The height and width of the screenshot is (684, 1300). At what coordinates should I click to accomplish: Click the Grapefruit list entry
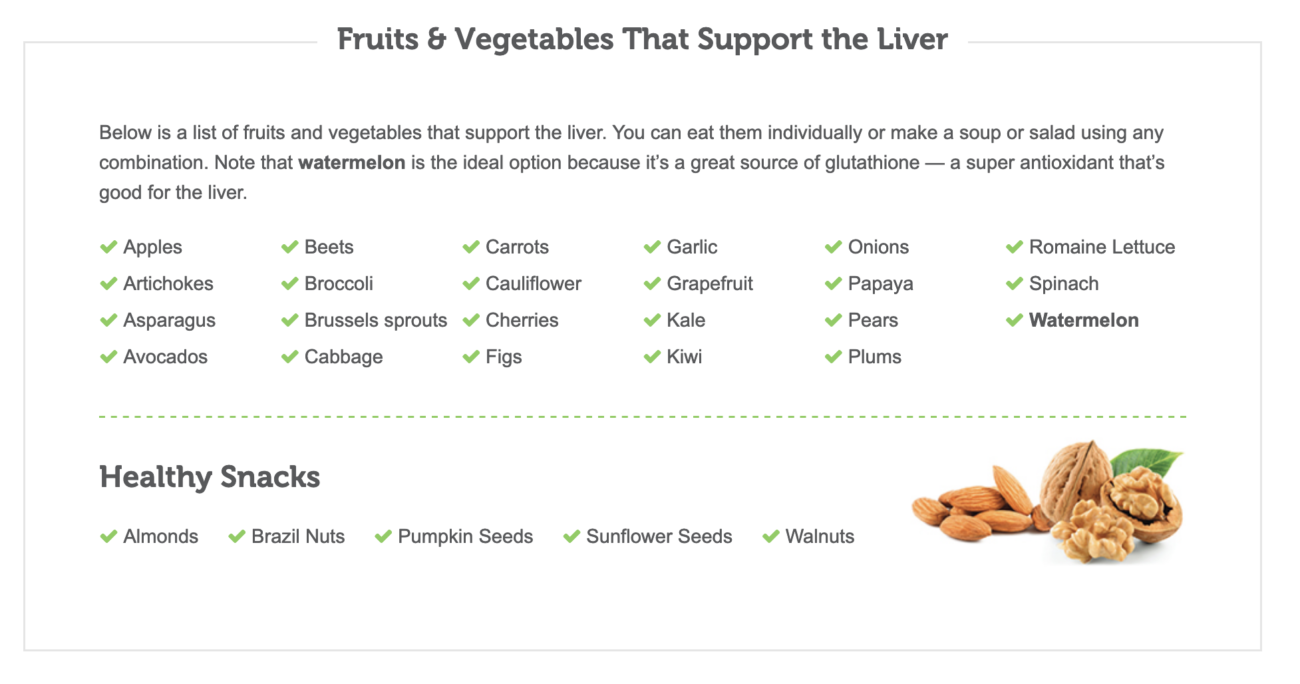pyautogui.click(x=709, y=284)
